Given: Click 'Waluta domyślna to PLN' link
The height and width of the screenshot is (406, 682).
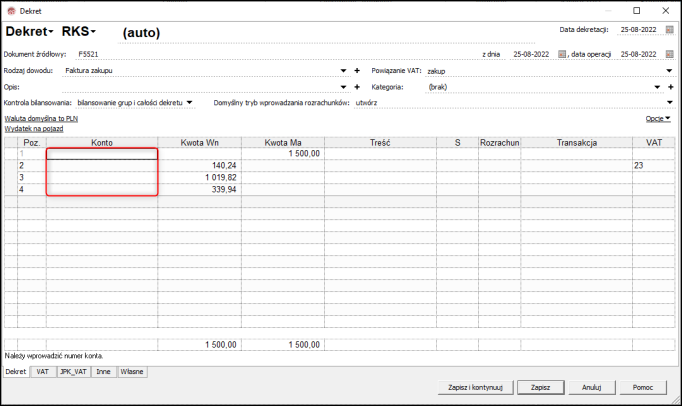Looking at the screenshot, I should pyautogui.click(x=41, y=118).
